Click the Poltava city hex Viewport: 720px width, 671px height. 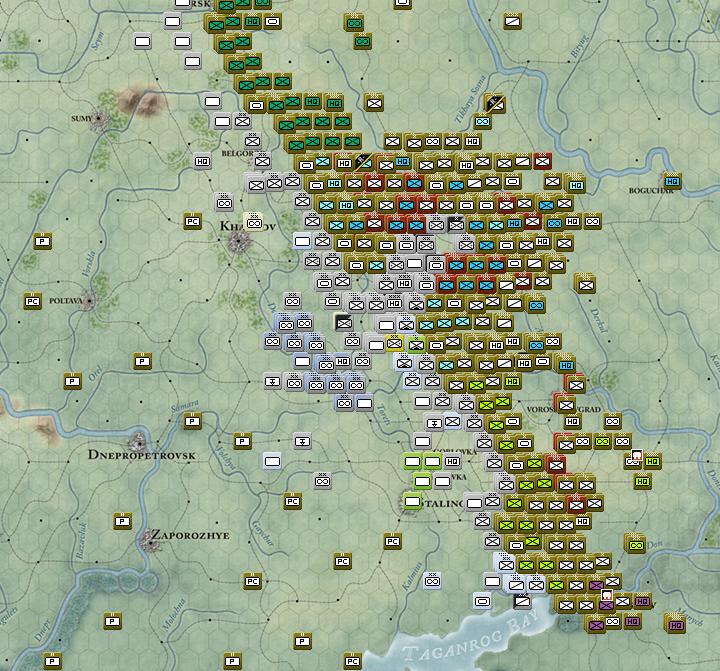(89, 301)
